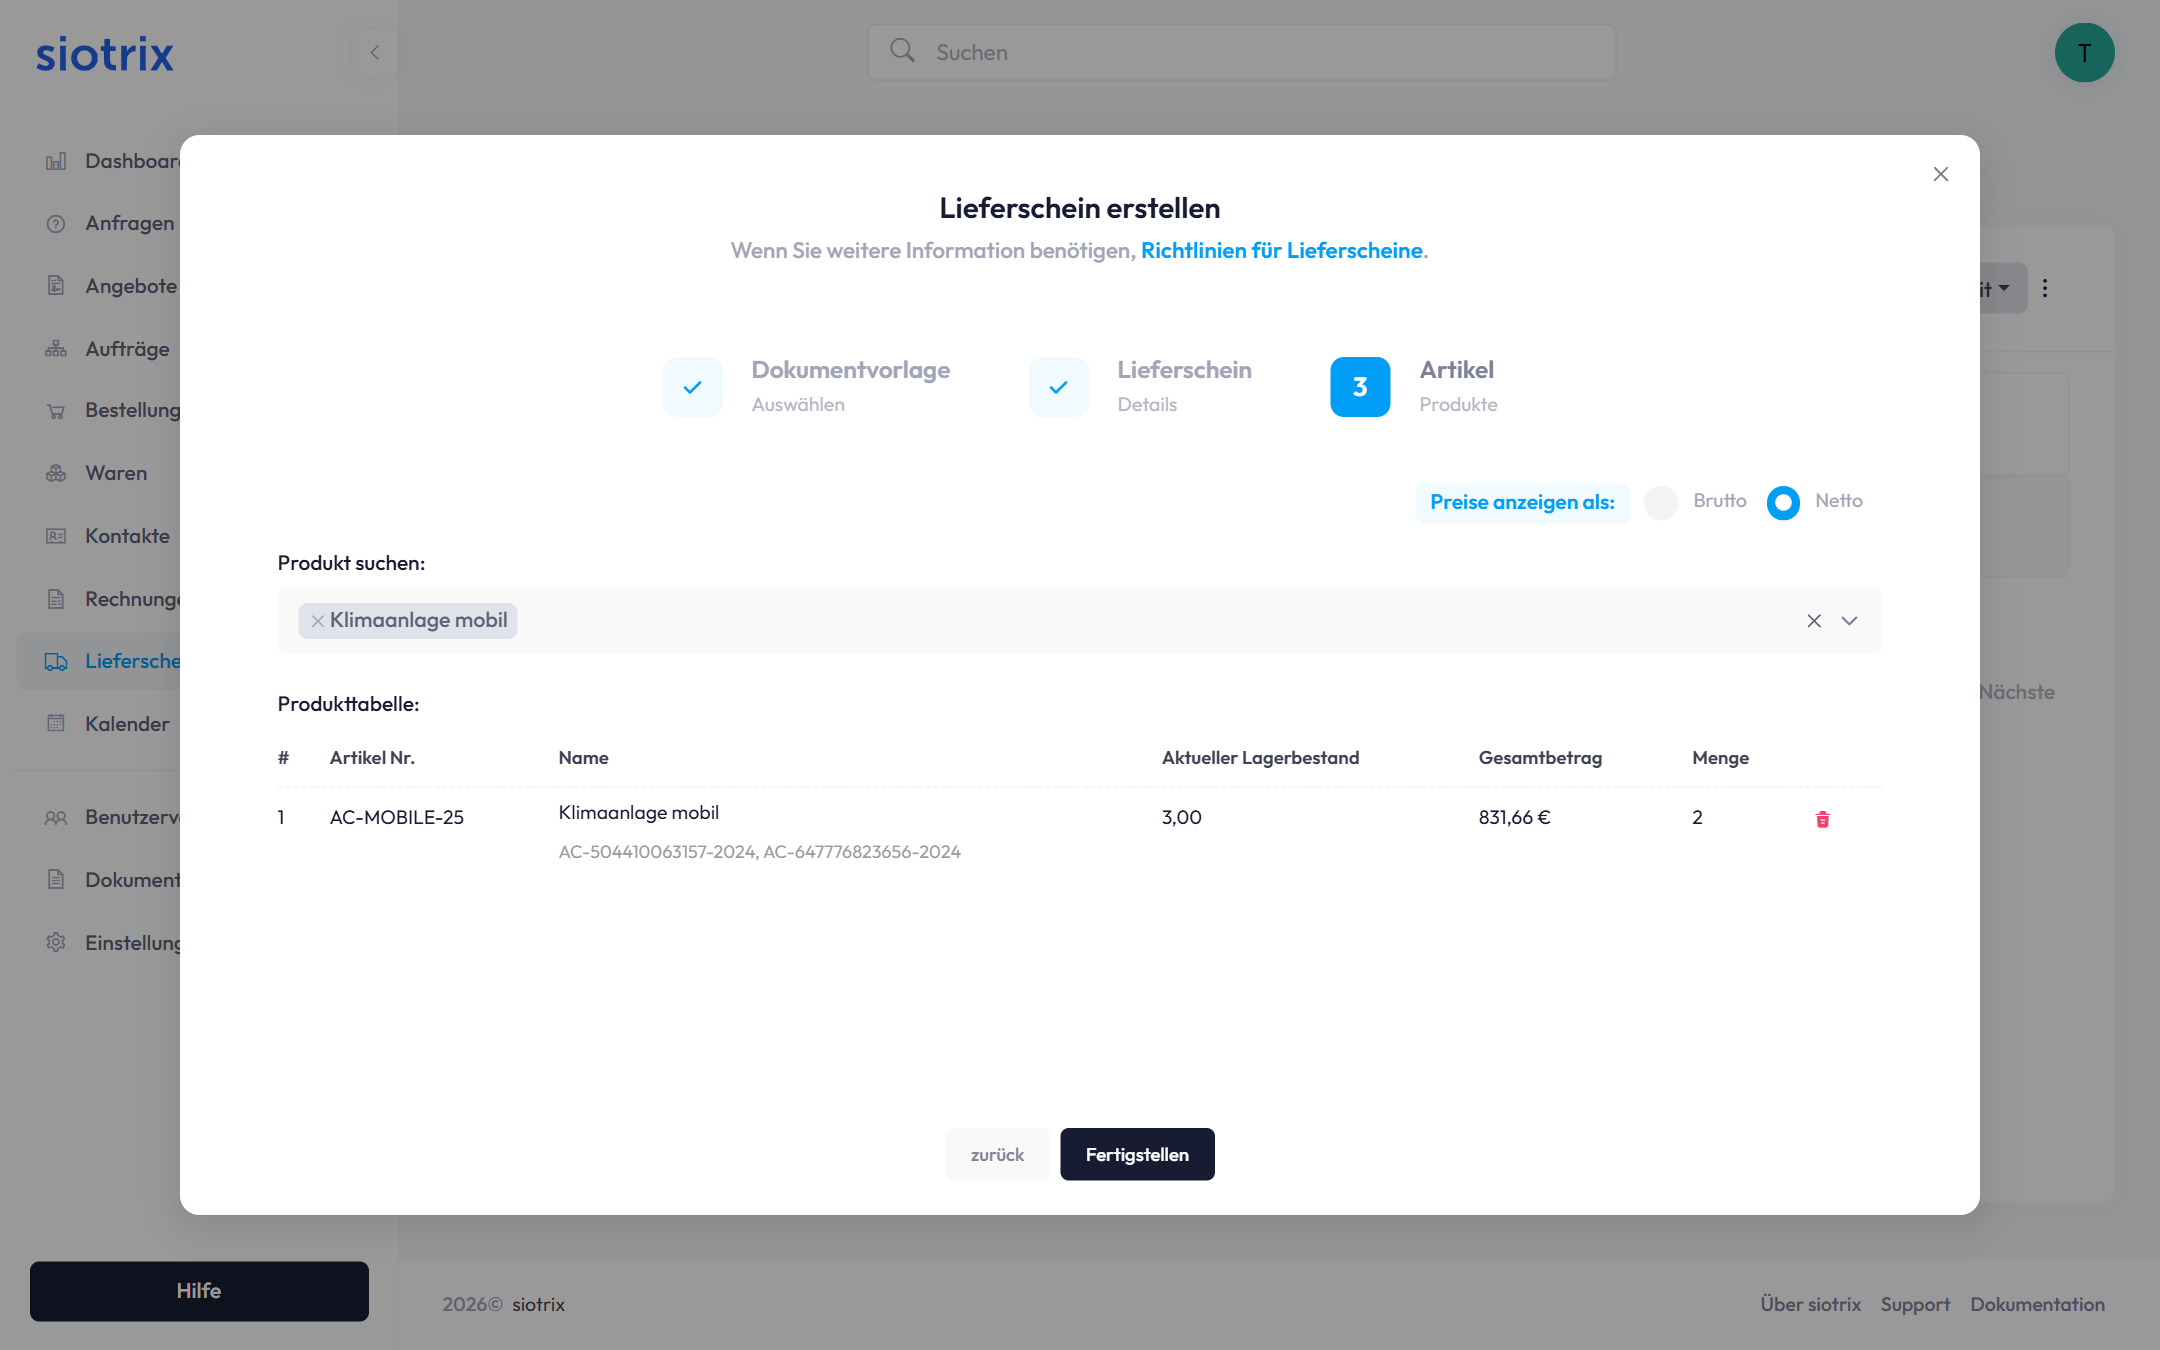Open the Kontakte menu item
This screenshot has height=1350, width=2160.
(x=127, y=536)
